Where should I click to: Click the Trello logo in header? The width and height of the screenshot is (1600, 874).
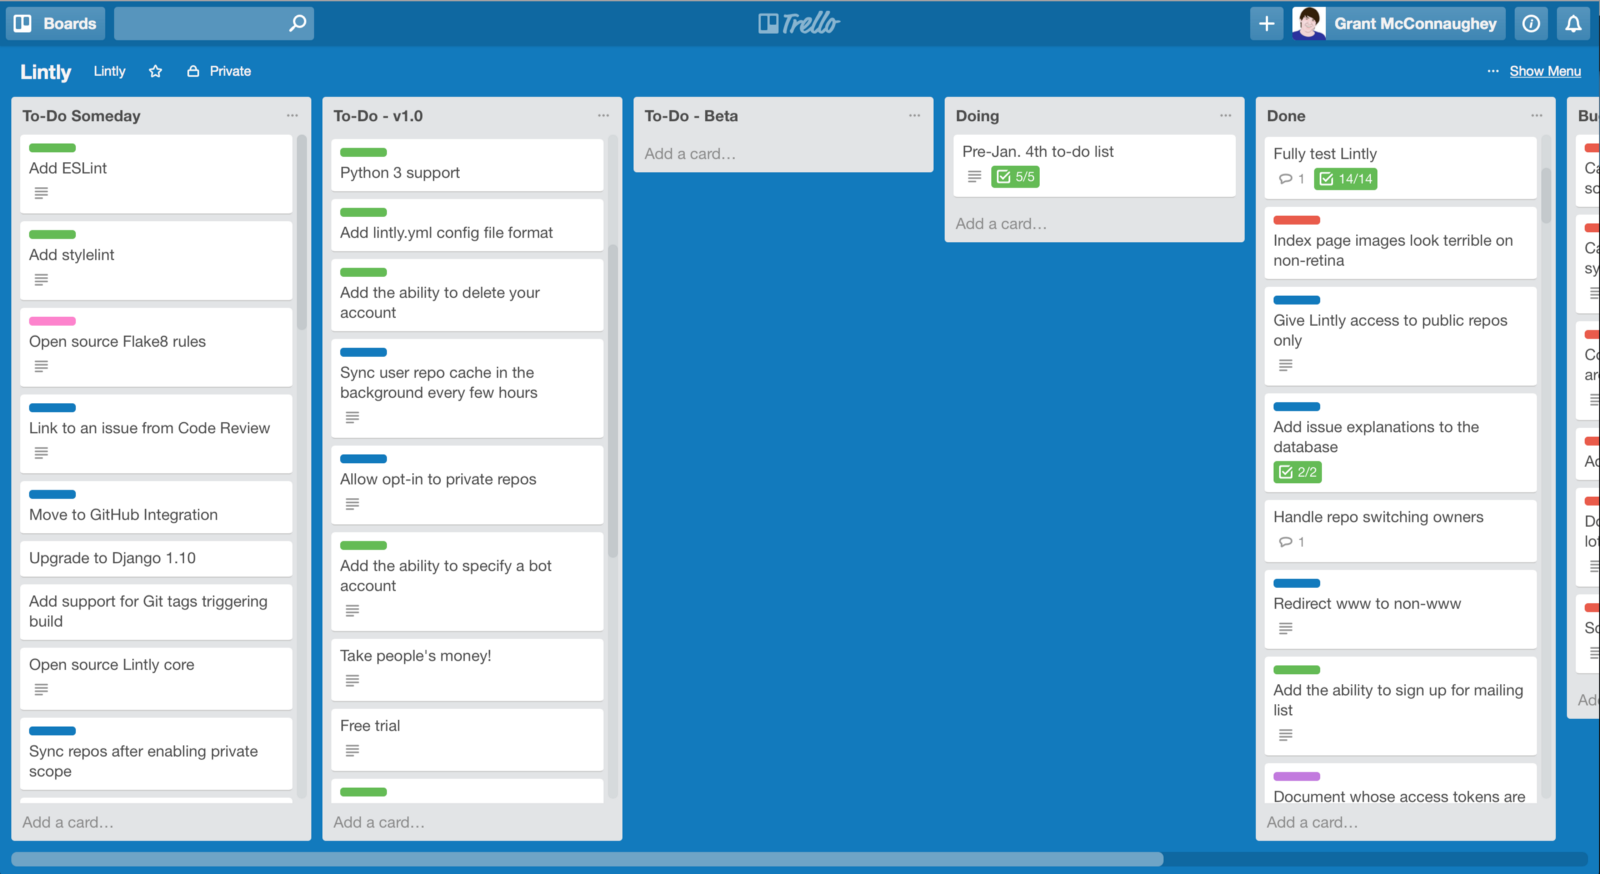click(x=799, y=23)
